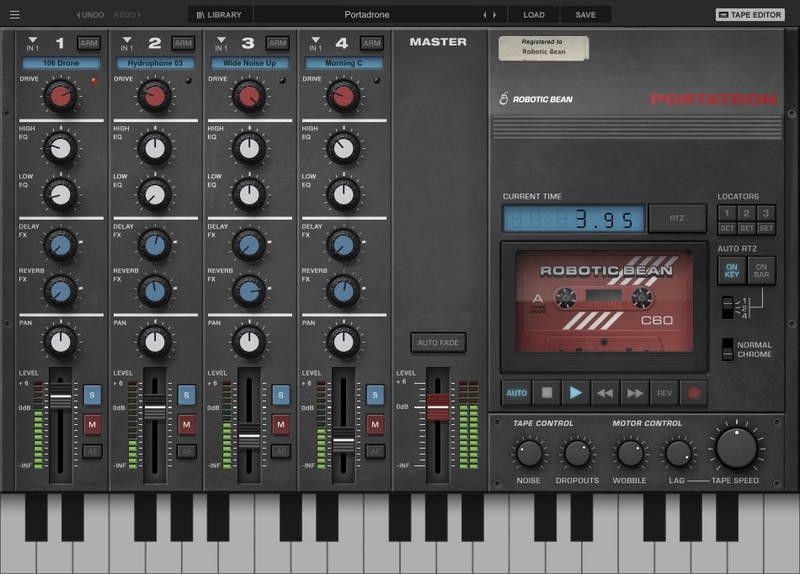The image size is (800, 574).
Task: Click the Undo arrow
Action: pyautogui.click(x=90, y=15)
